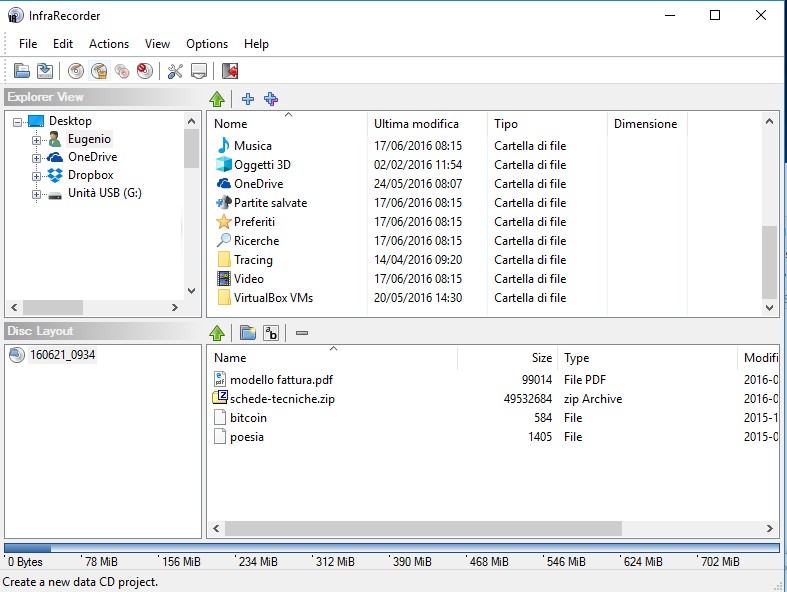Viewport: 787px width, 592px height.
Task: Sort disc layout by Type column
Action: tap(647, 358)
